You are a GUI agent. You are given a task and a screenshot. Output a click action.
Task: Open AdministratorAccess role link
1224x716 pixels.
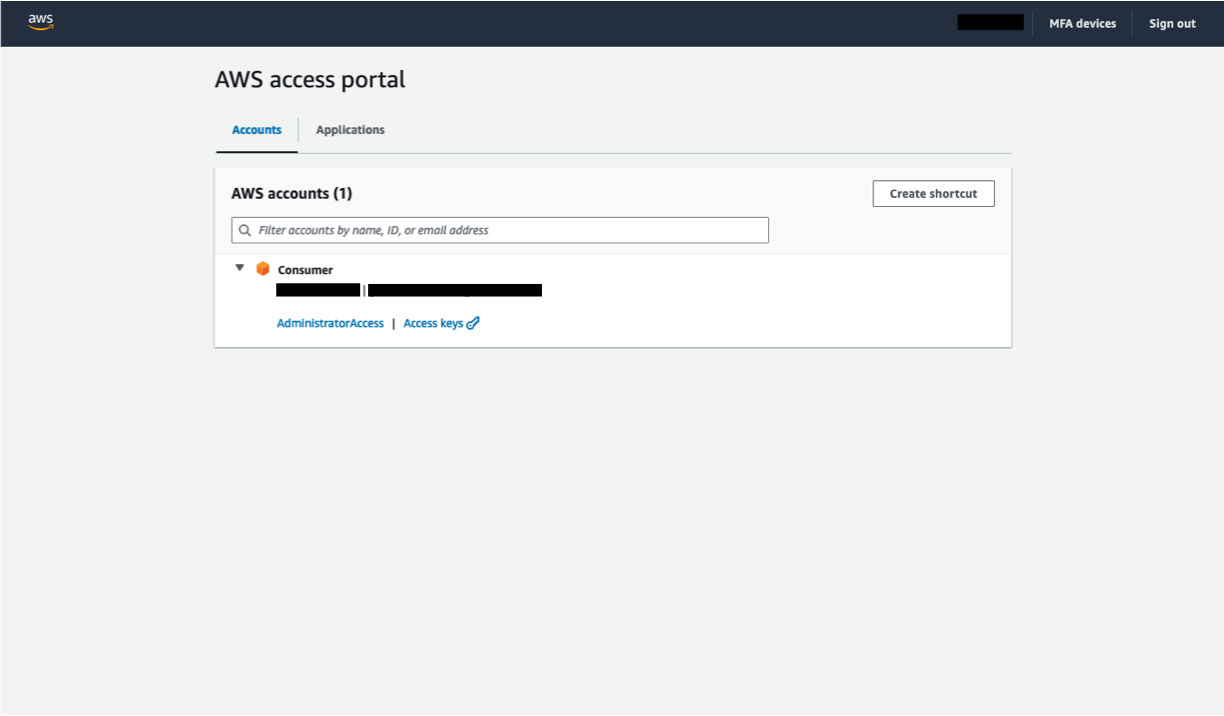point(330,322)
